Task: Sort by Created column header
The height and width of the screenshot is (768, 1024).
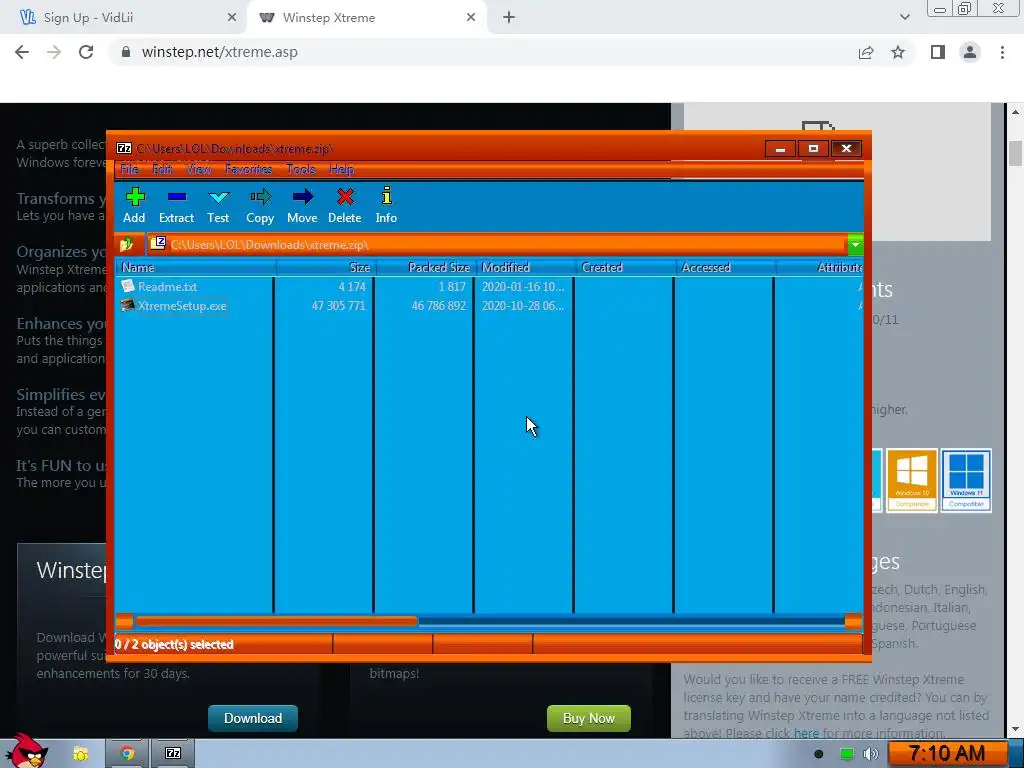Action: (x=626, y=268)
